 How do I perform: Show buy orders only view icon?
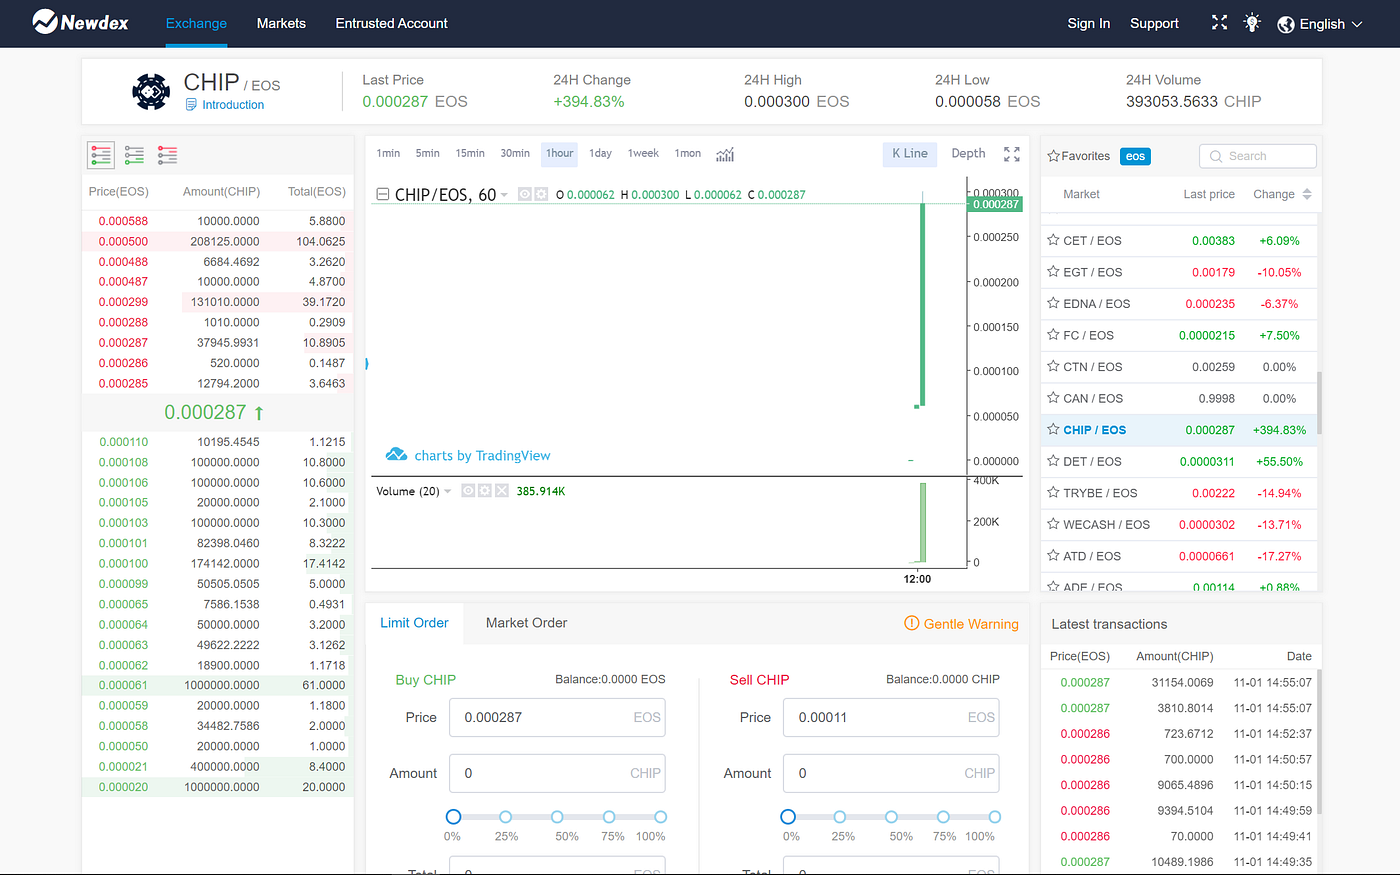[x=134, y=155]
